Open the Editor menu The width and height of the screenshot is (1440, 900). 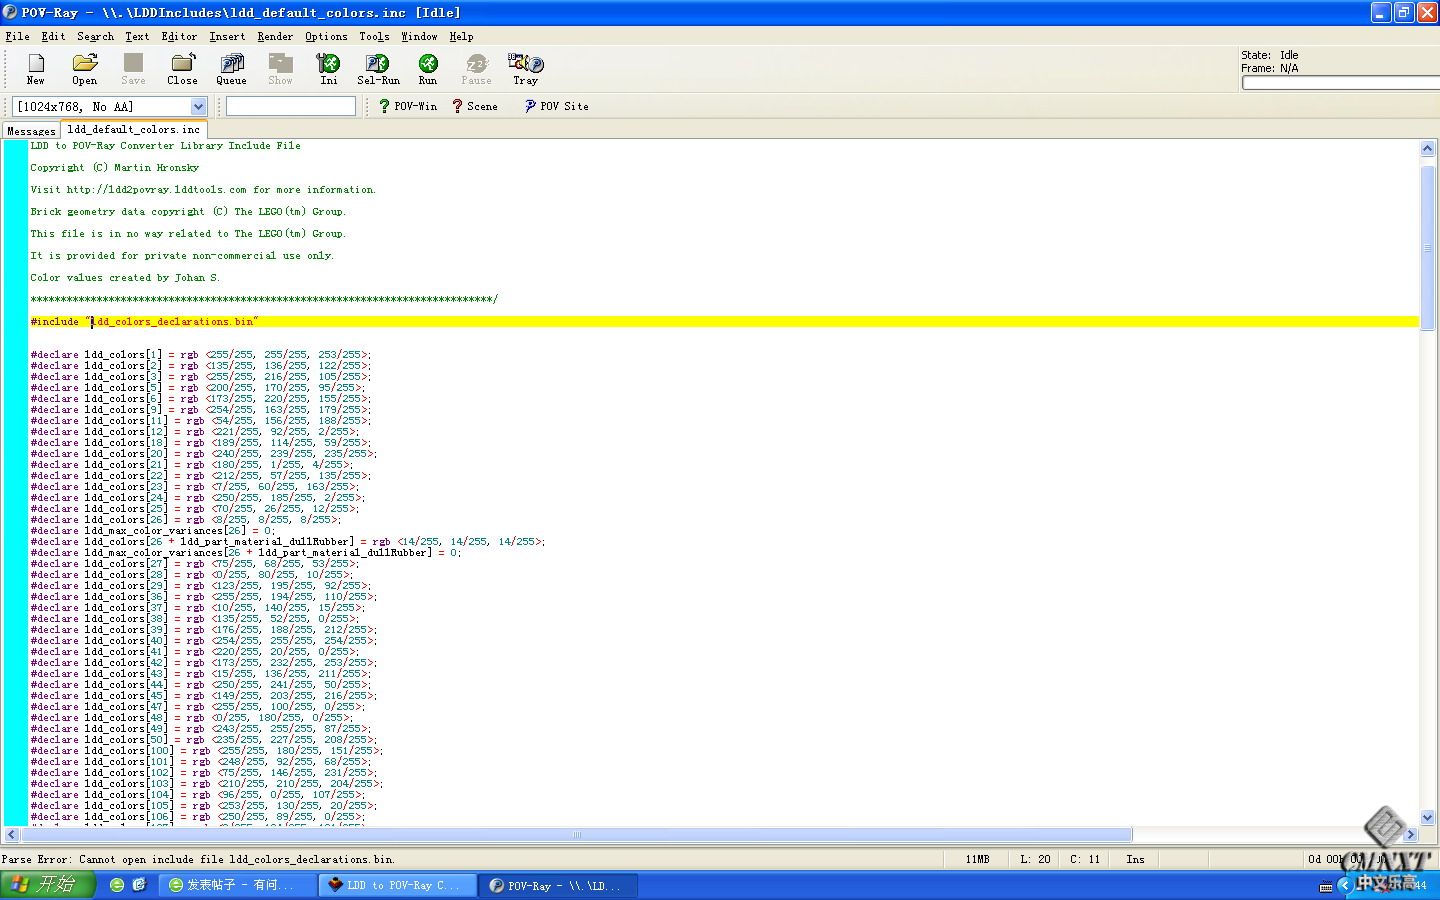(x=179, y=36)
